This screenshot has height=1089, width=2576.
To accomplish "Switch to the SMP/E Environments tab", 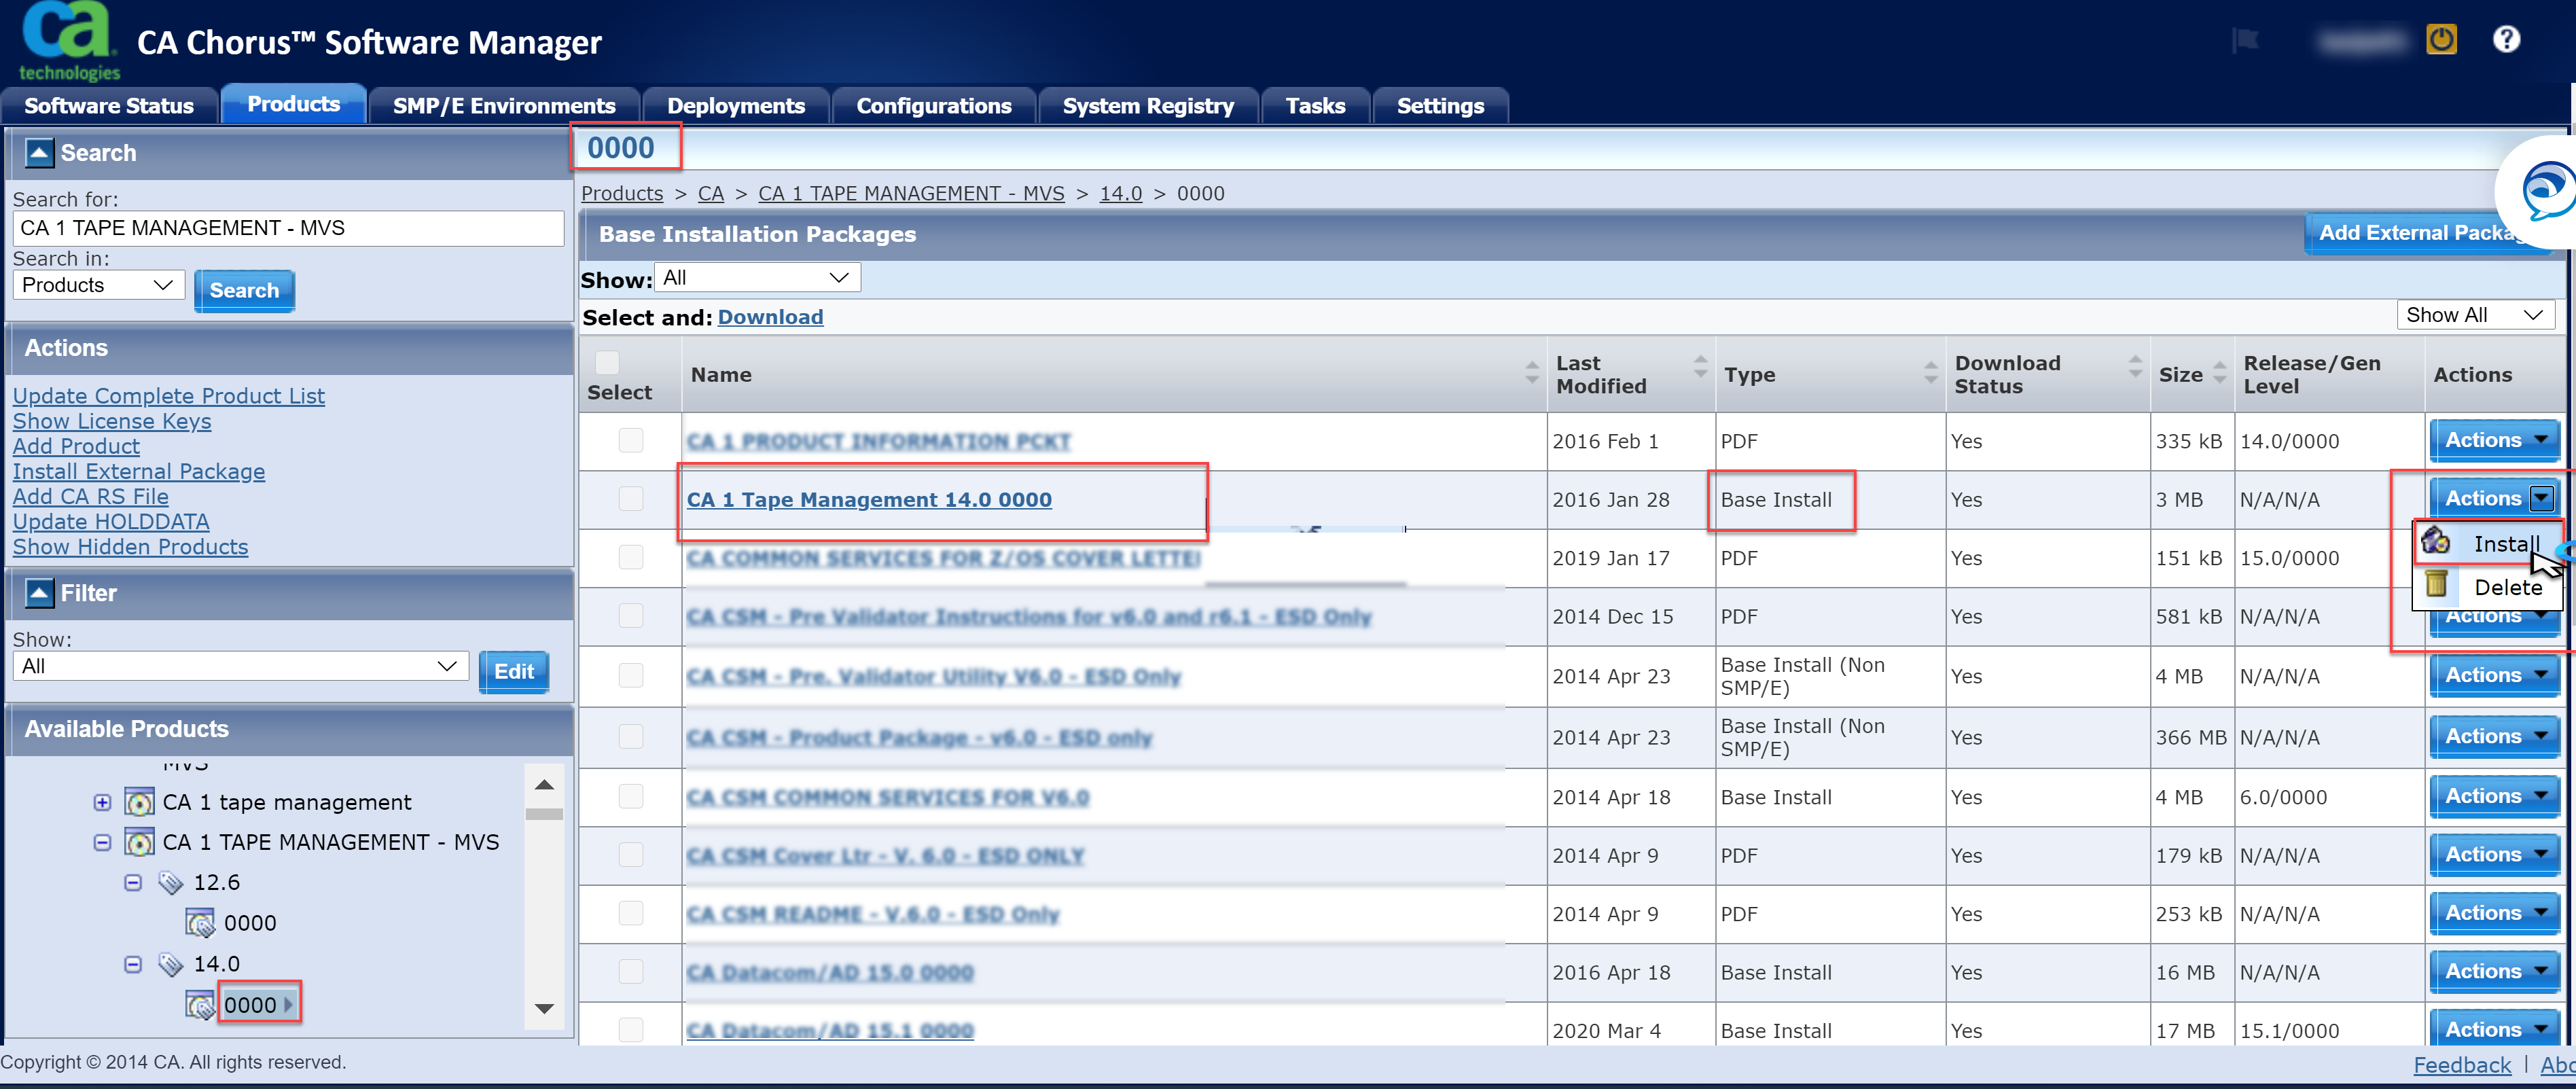I will (503, 106).
